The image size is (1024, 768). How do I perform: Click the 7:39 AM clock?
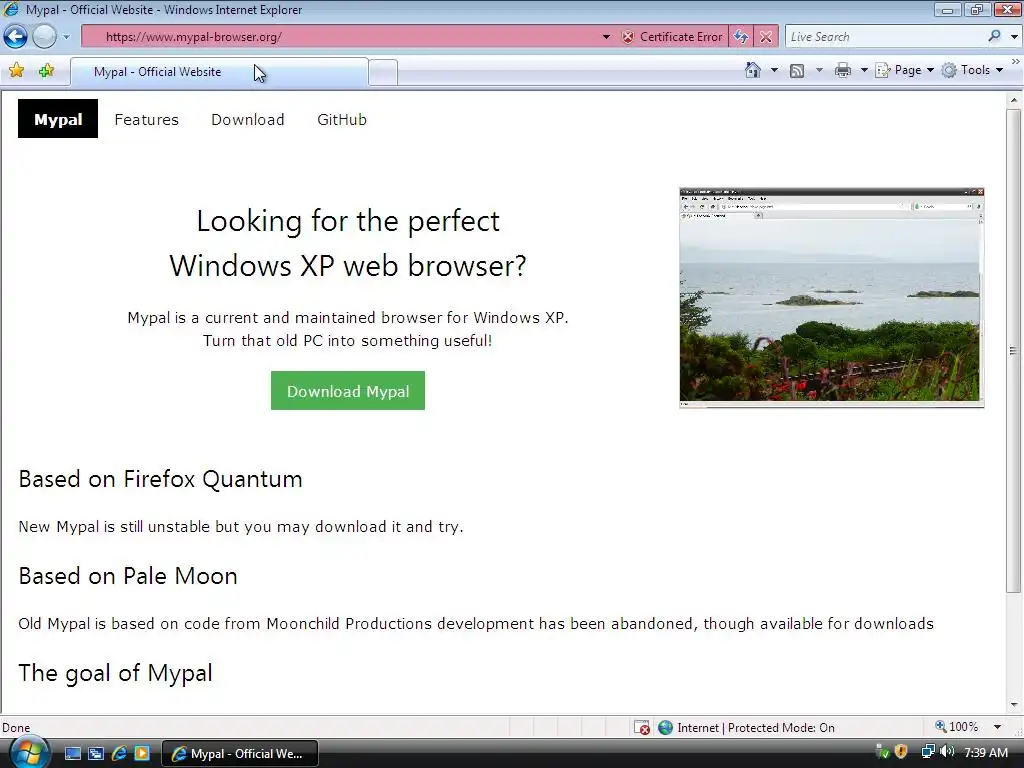(x=986, y=753)
